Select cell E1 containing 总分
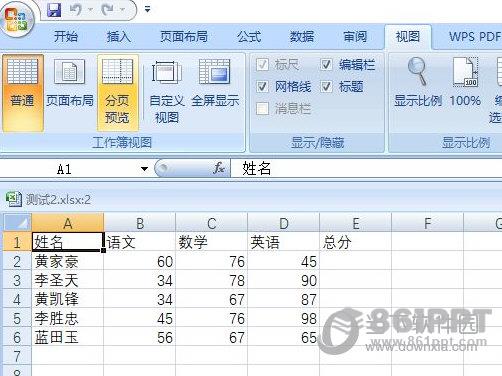 pyautogui.click(x=355, y=241)
